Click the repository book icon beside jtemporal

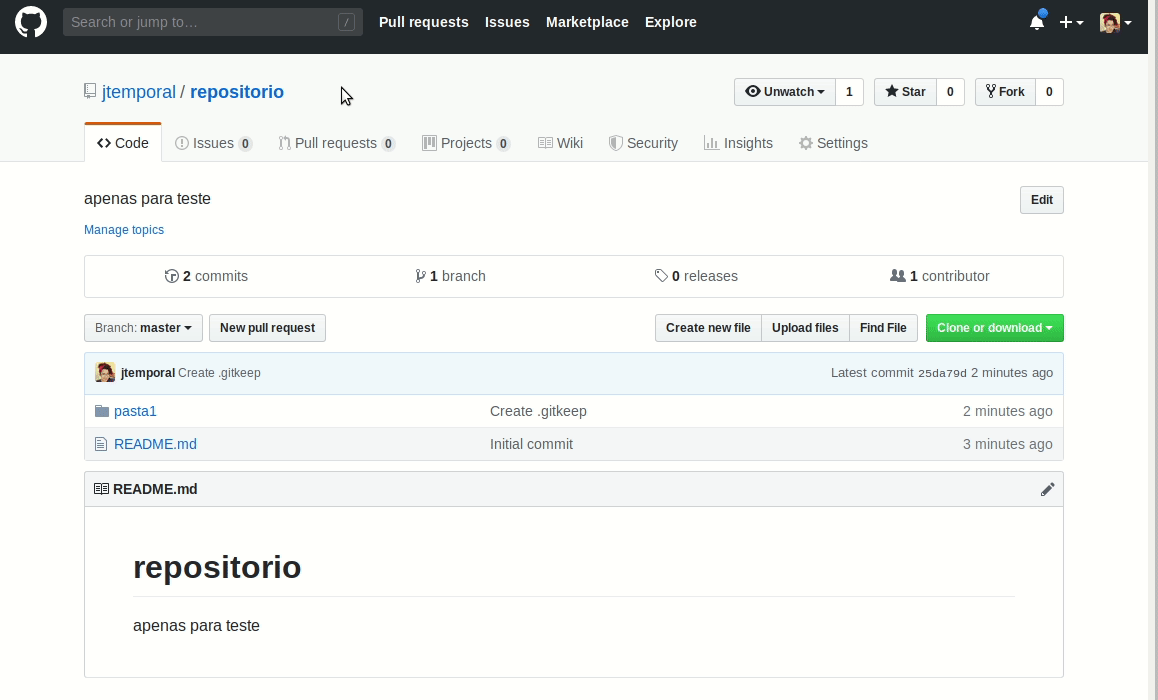90,92
